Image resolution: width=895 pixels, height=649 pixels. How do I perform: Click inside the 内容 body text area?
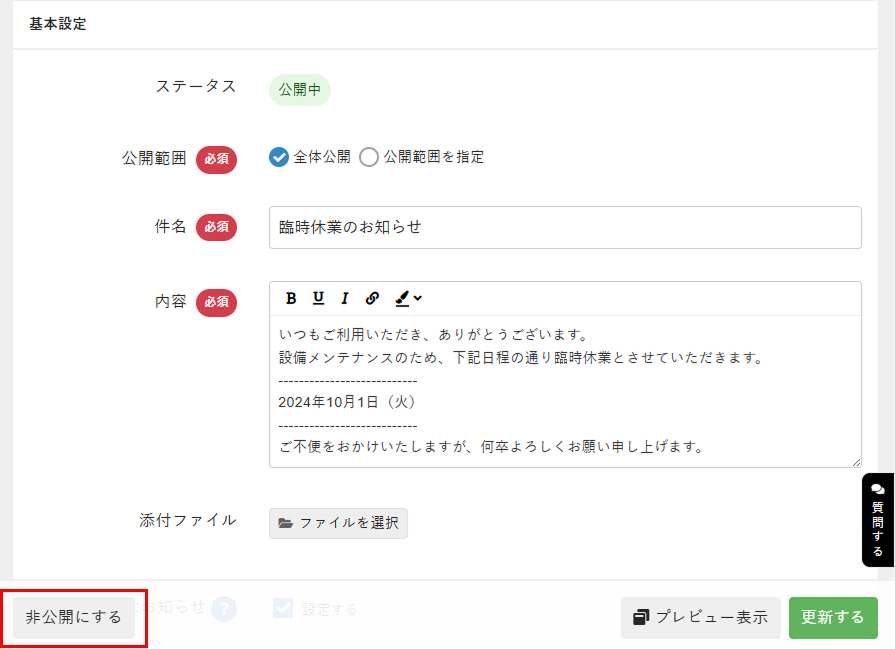tap(565, 391)
